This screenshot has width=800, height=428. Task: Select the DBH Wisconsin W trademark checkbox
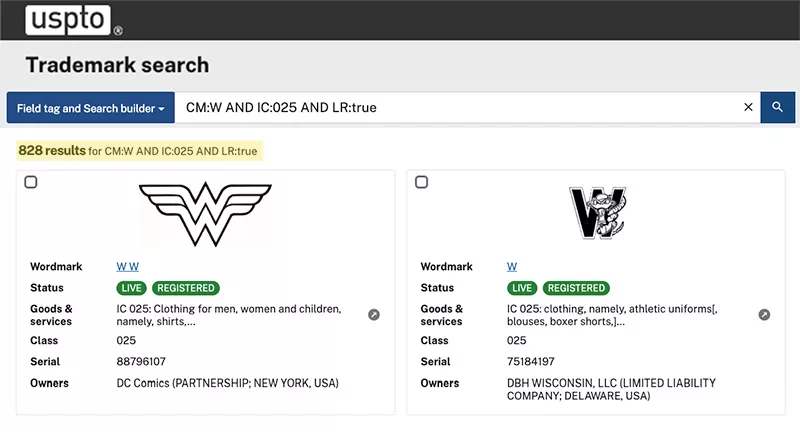point(421,182)
